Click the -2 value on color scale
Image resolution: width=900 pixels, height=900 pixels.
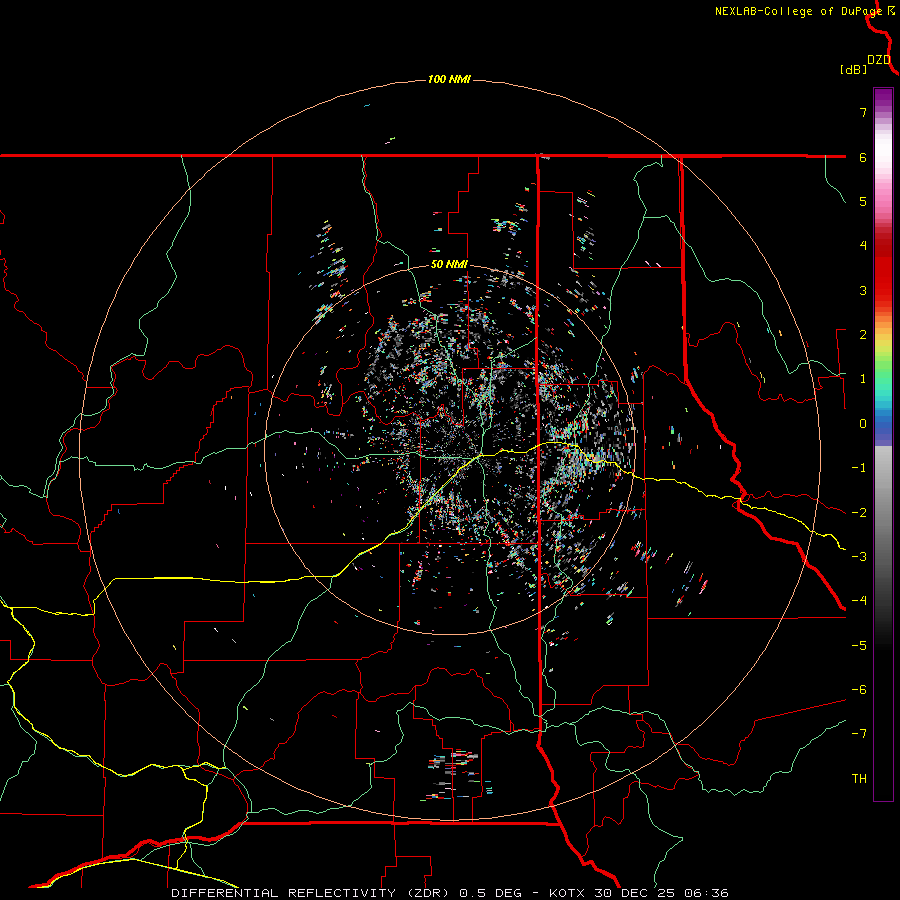859,513
